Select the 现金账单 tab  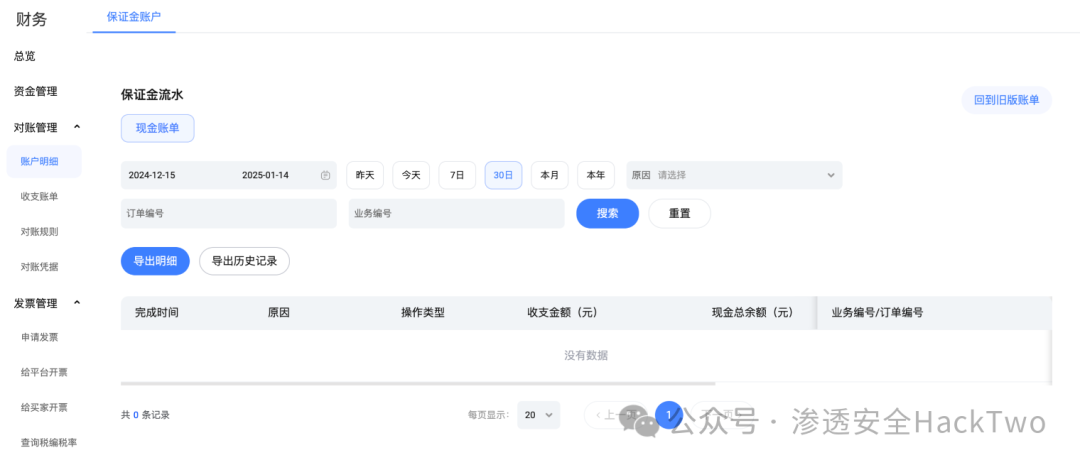pyautogui.click(x=158, y=128)
